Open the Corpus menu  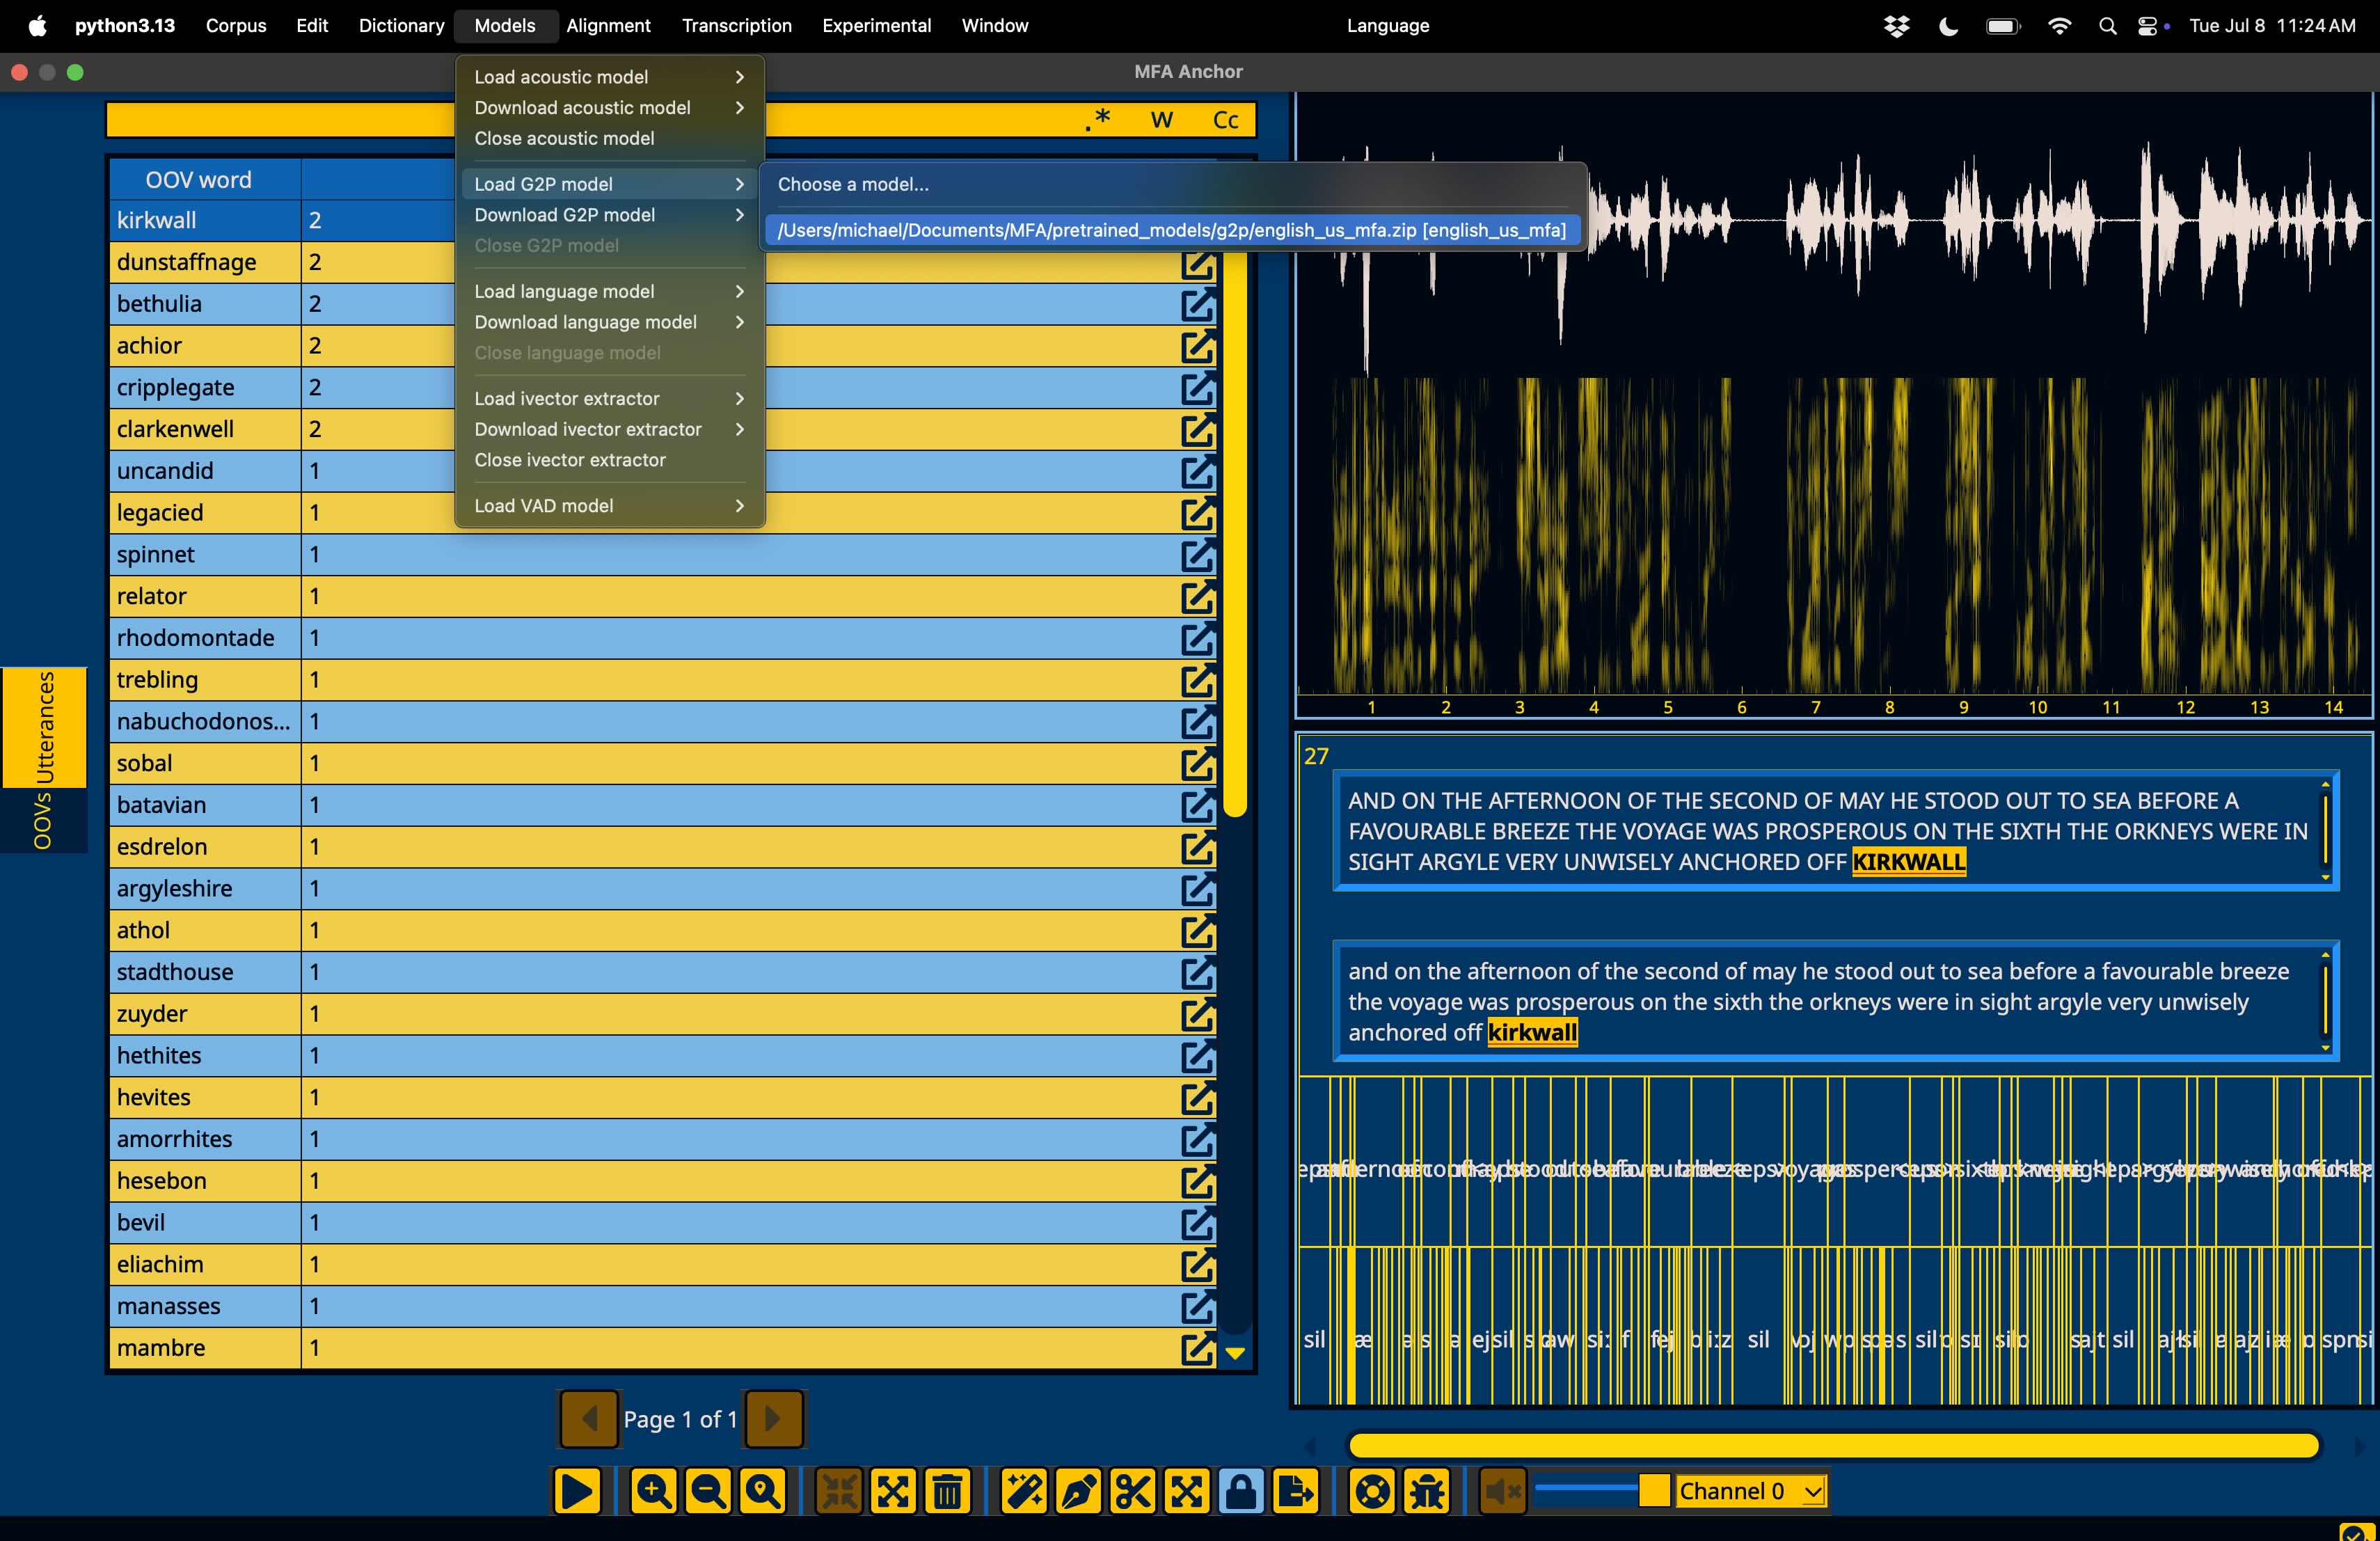[x=236, y=26]
